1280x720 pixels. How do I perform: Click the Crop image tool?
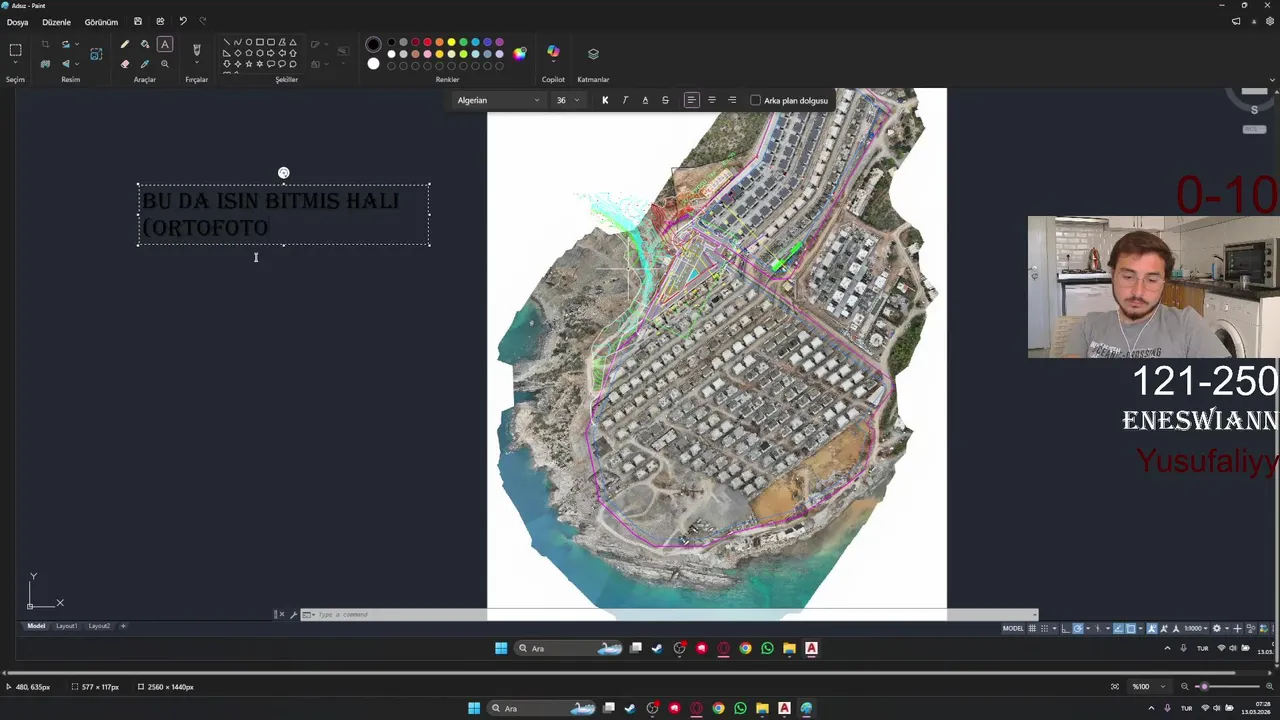click(x=45, y=44)
